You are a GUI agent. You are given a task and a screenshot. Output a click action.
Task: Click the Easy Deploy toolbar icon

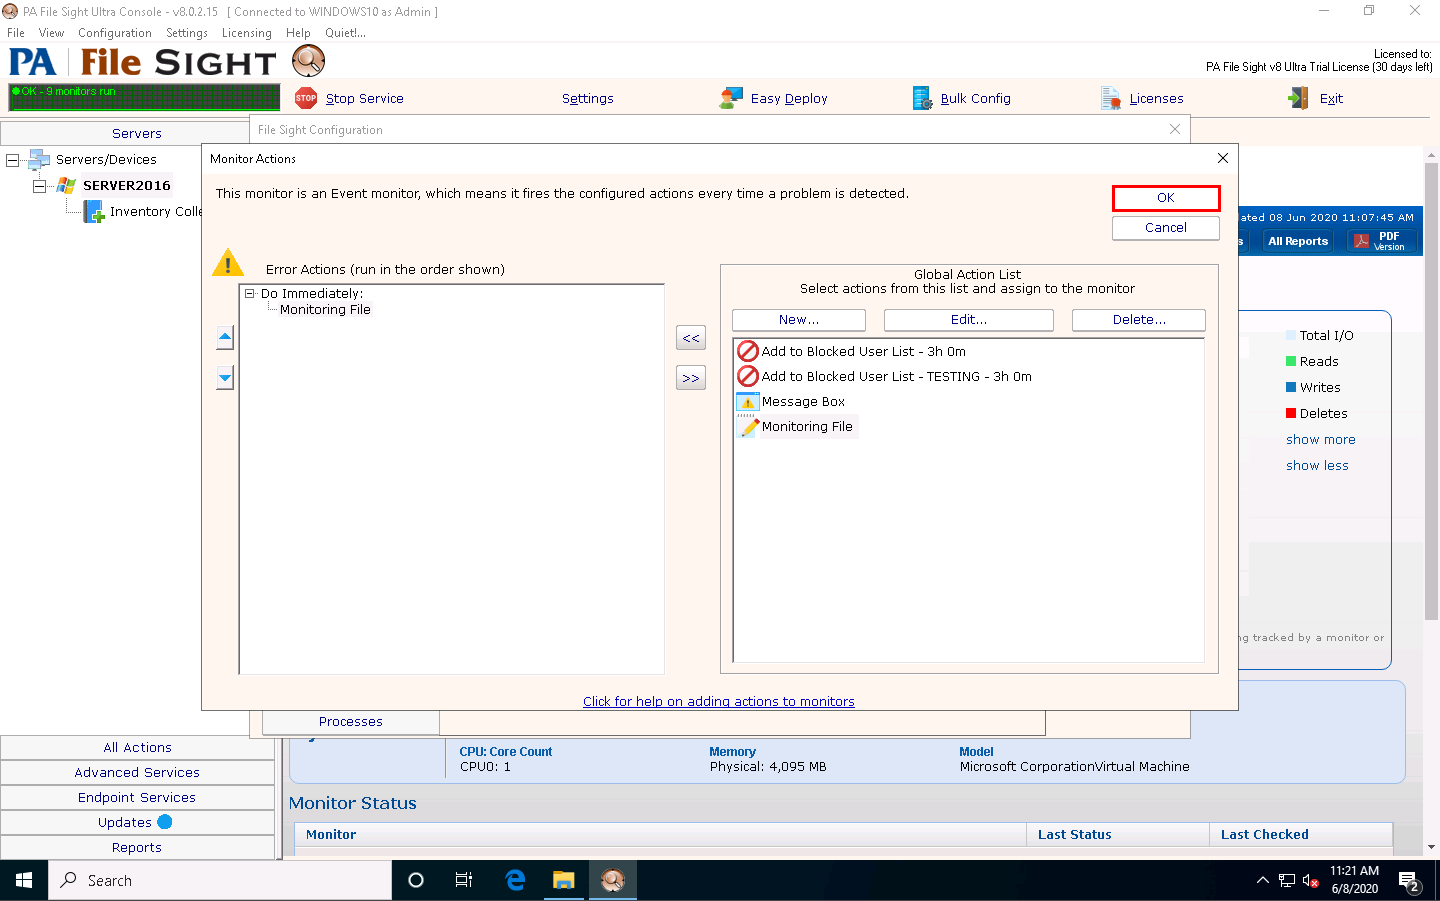(731, 98)
